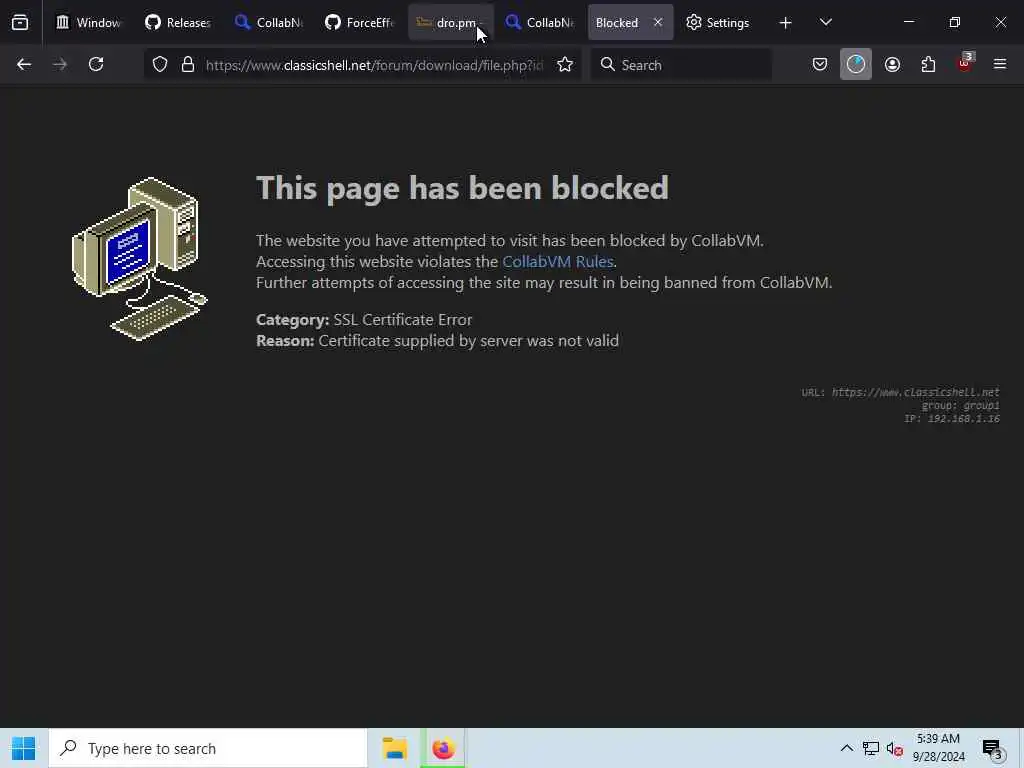Select the Blocked tab
This screenshot has height=768, width=1024.
(x=617, y=22)
